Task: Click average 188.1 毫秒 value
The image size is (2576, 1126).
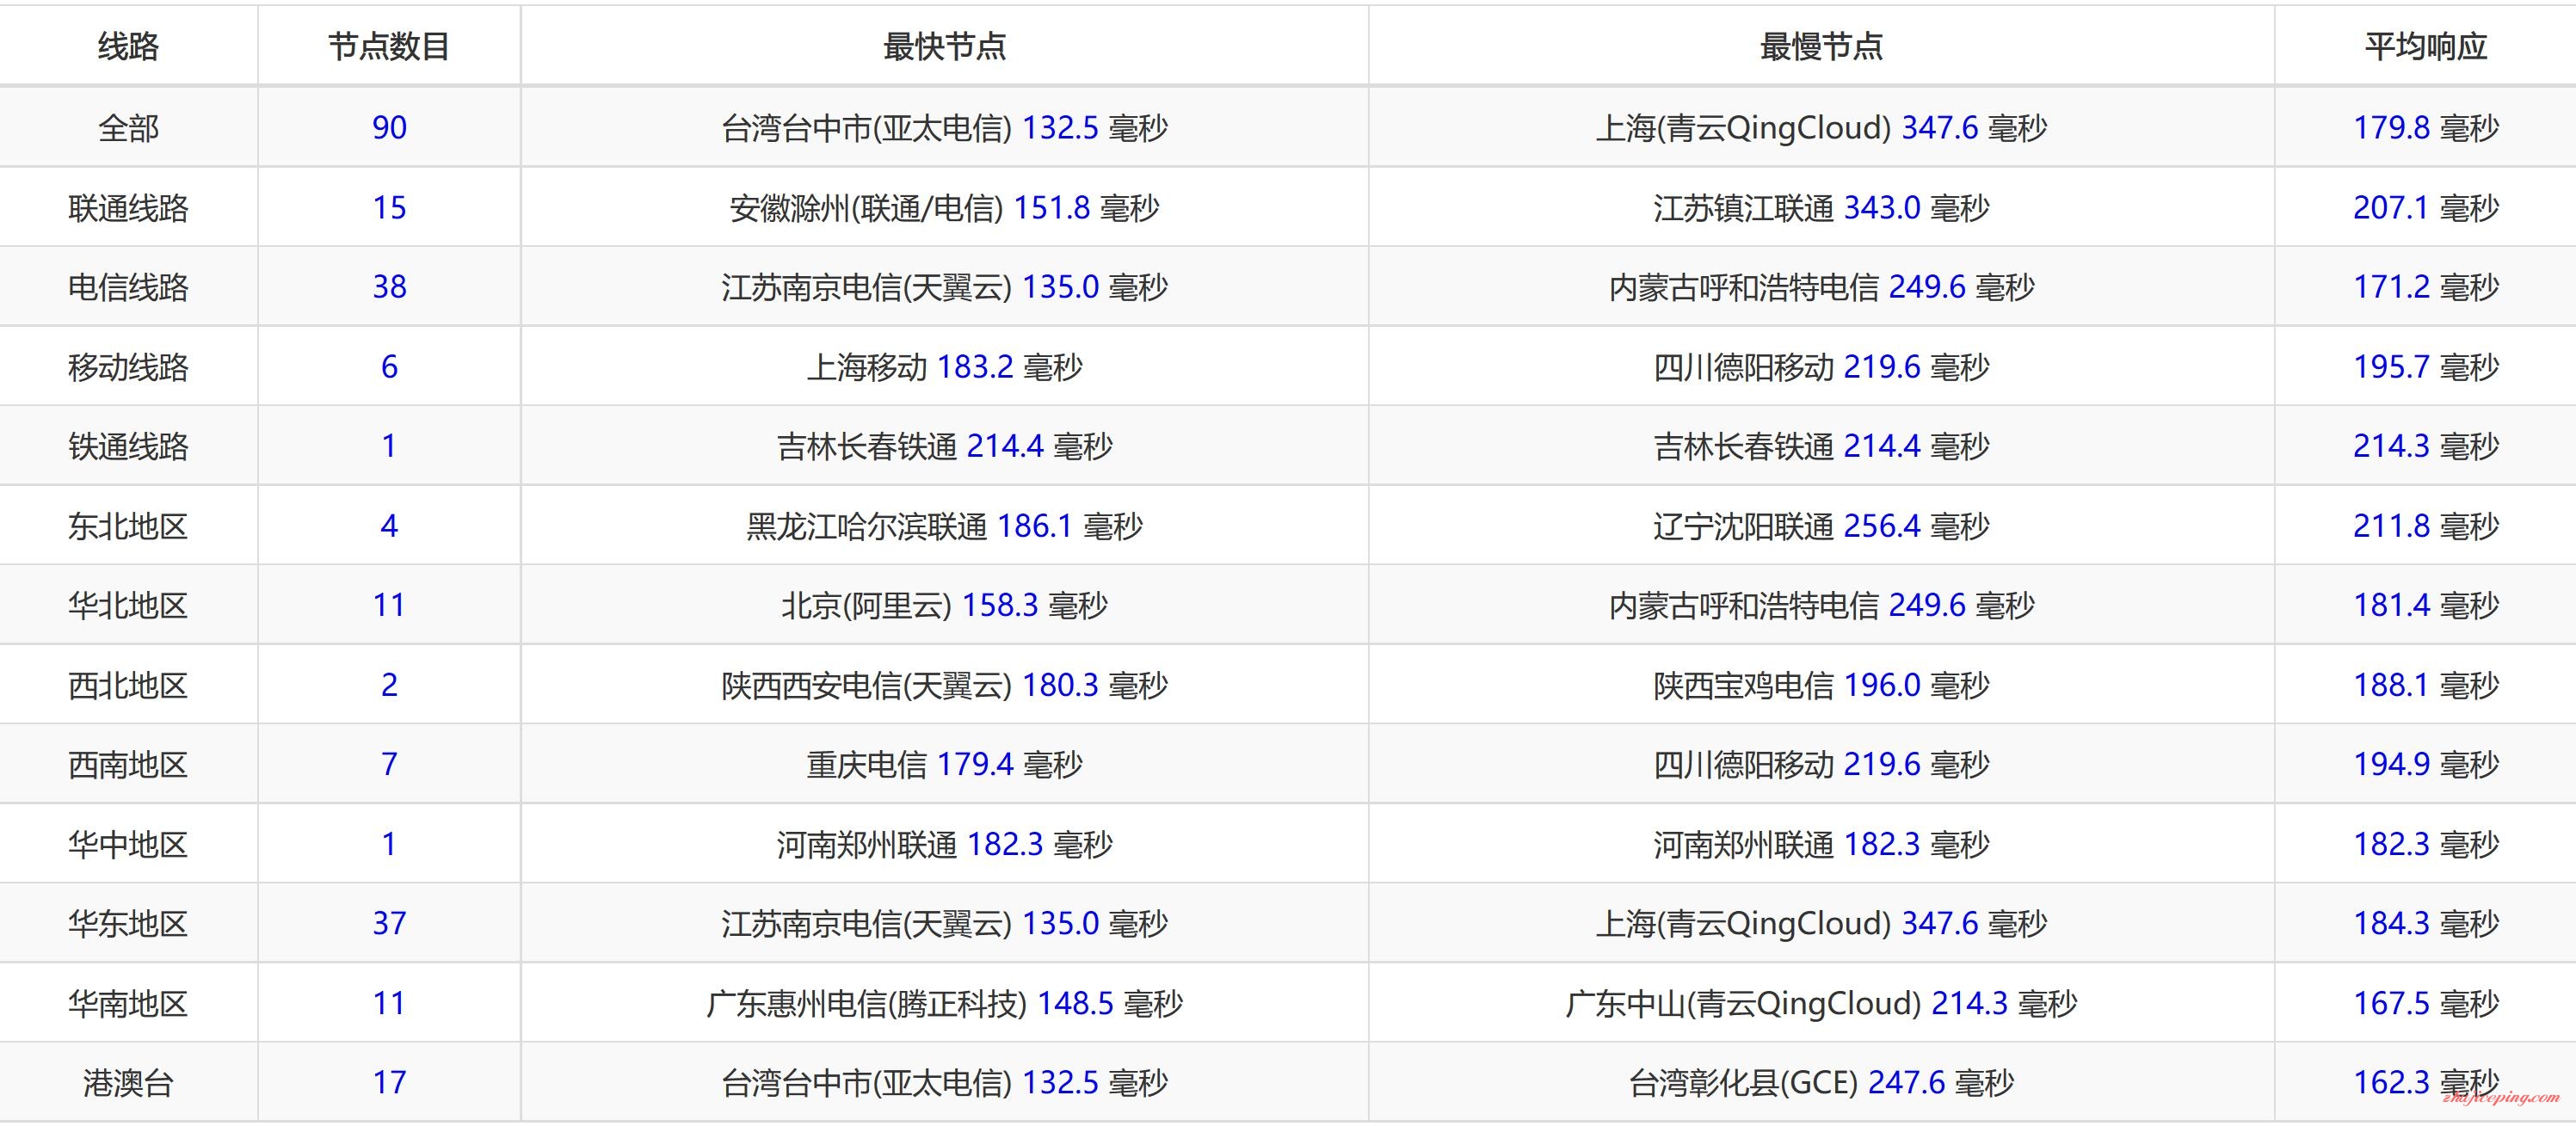Action: click(x=2425, y=685)
